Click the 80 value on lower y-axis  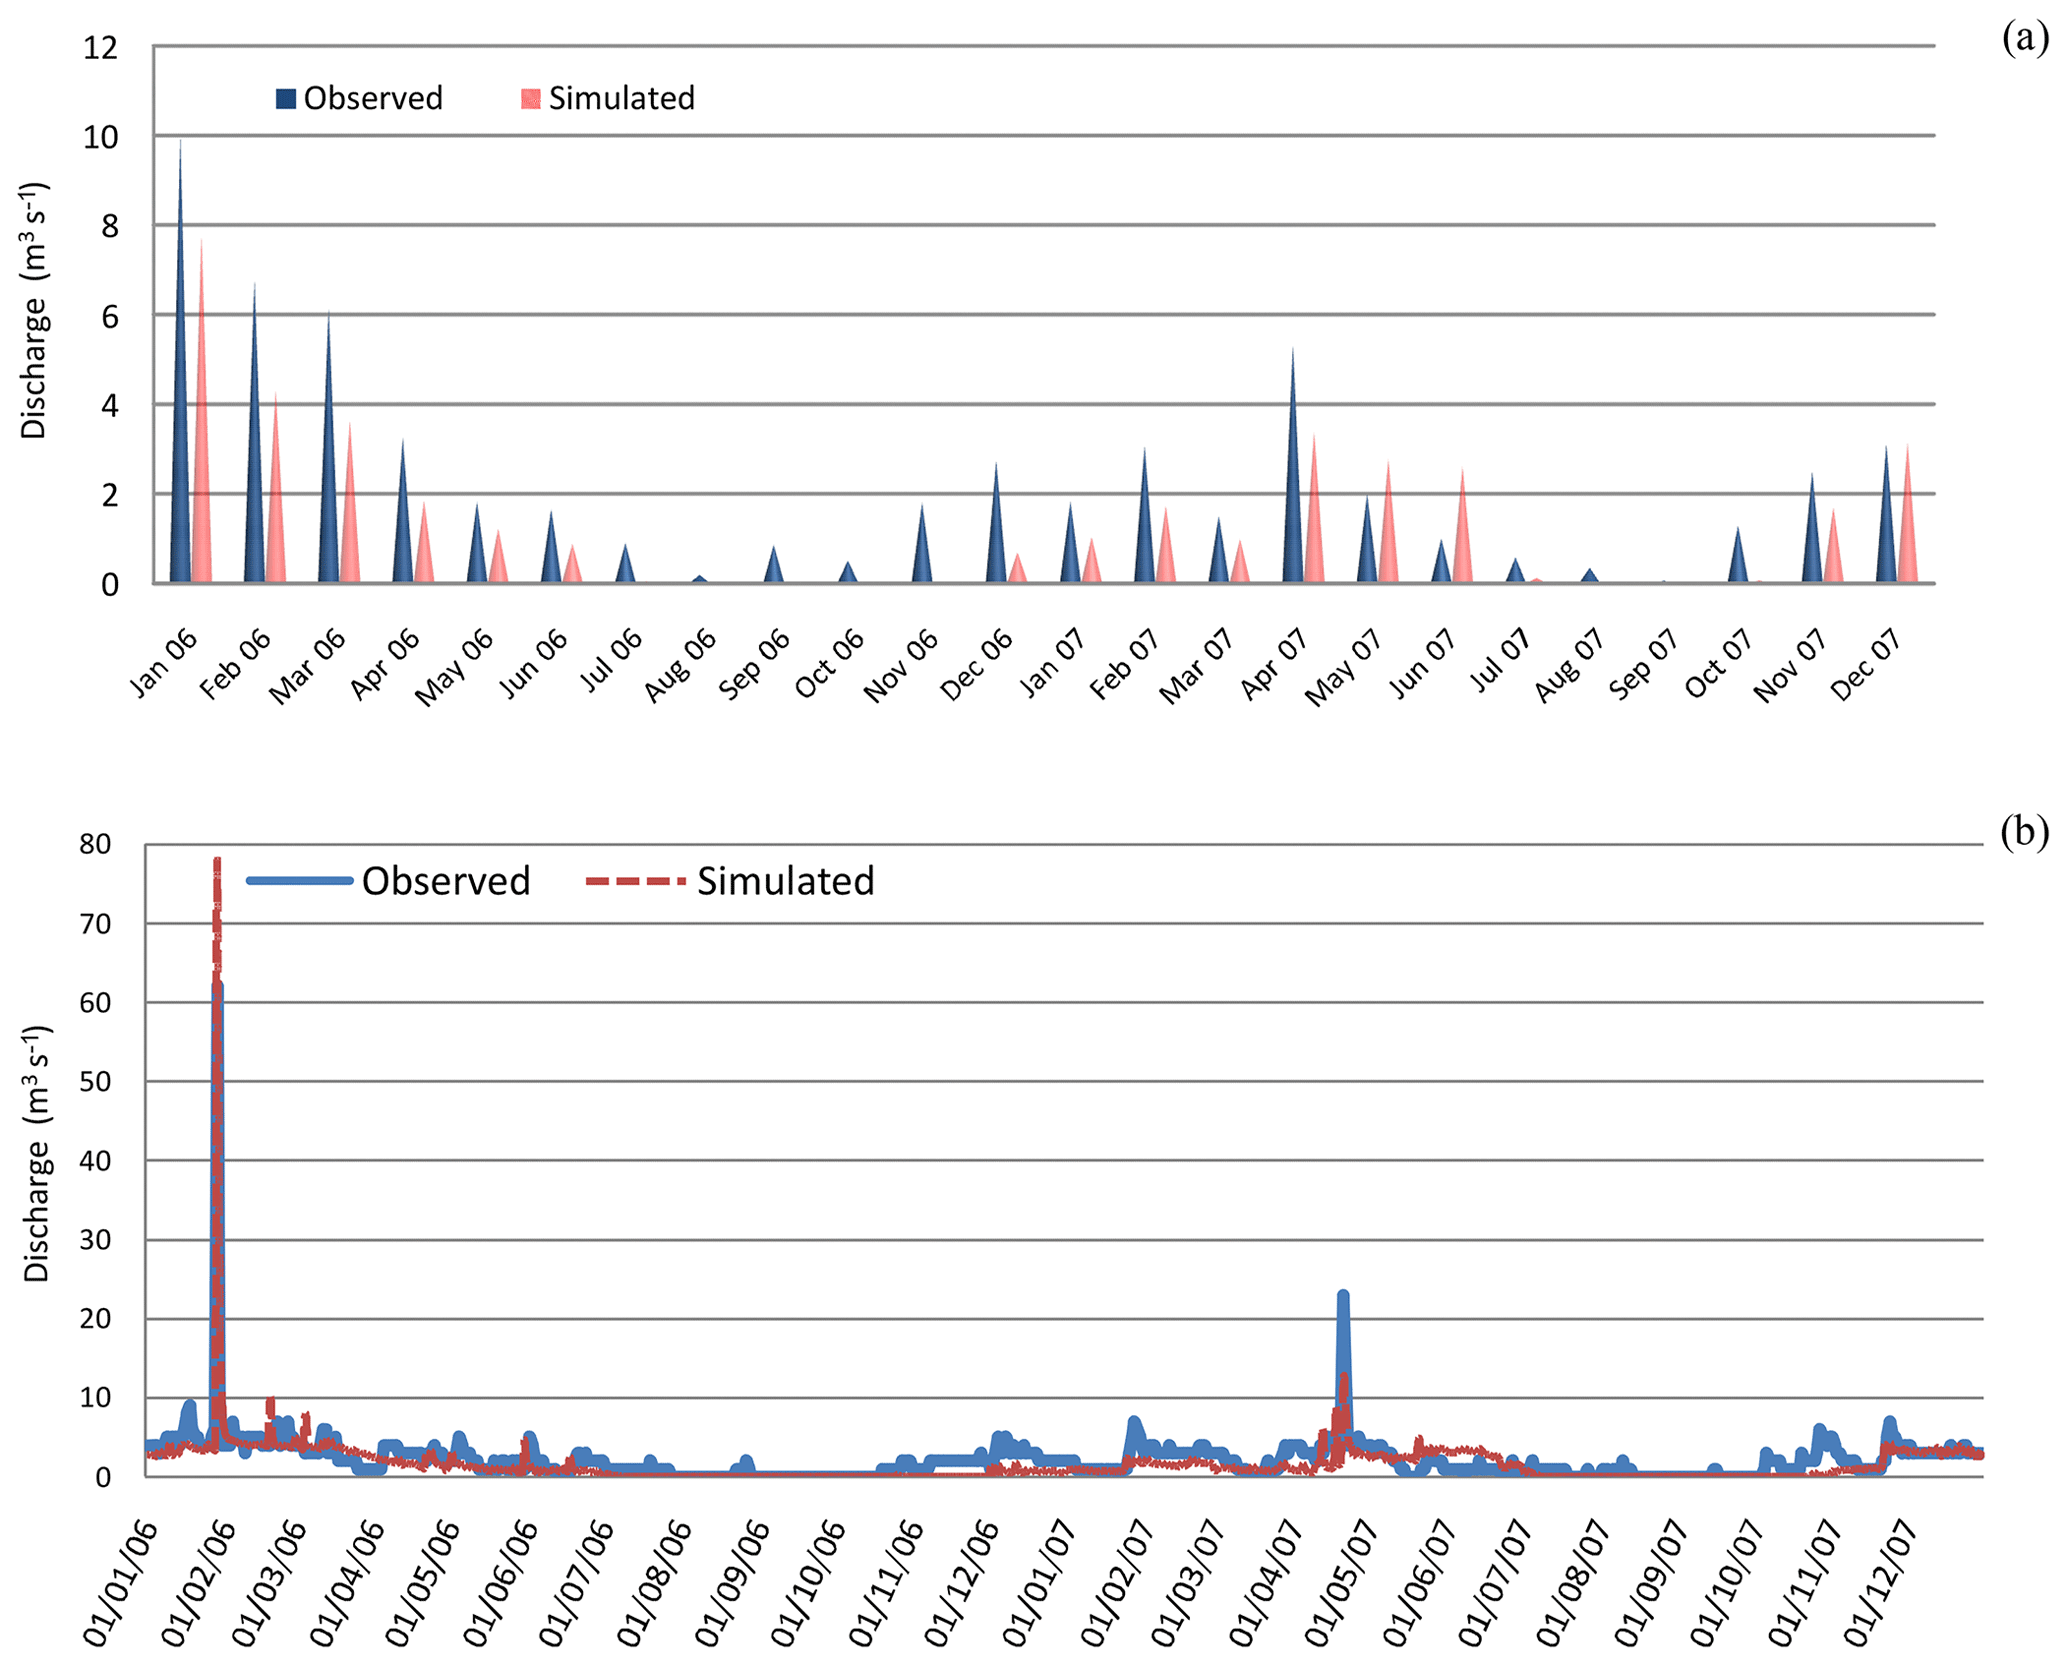point(96,845)
